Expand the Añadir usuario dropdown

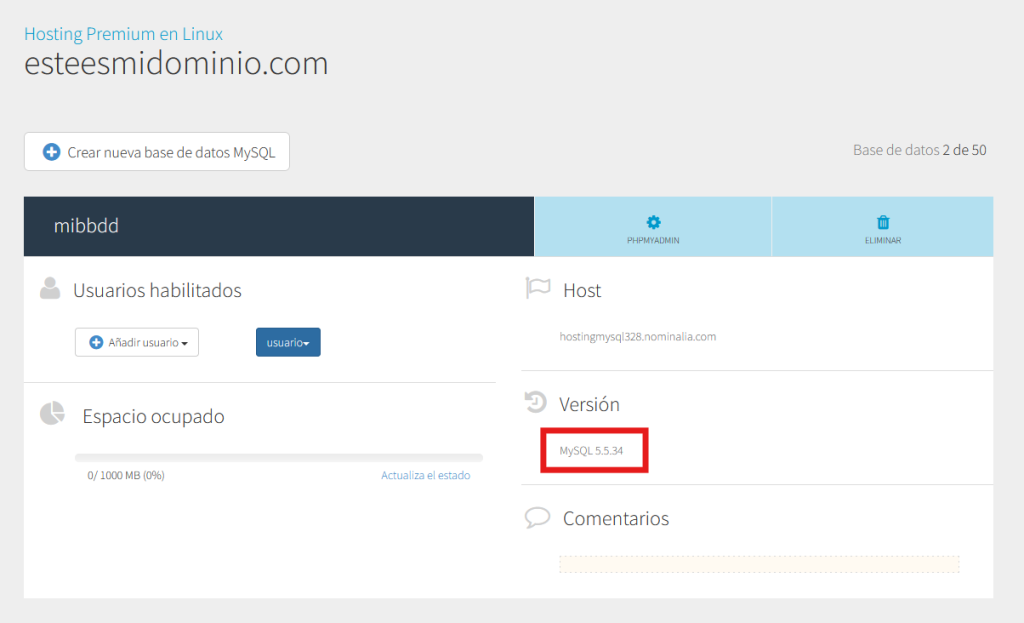(x=137, y=342)
